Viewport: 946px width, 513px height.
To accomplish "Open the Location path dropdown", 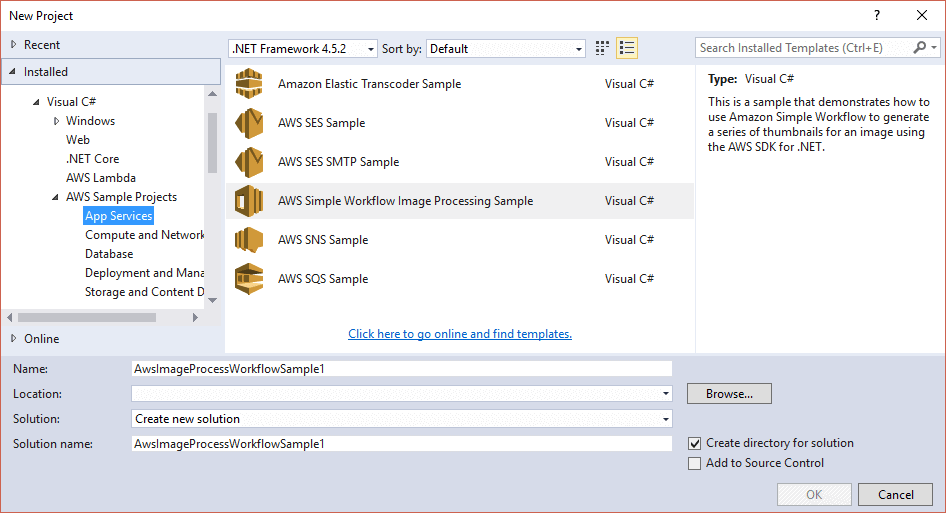I will click(665, 394).
